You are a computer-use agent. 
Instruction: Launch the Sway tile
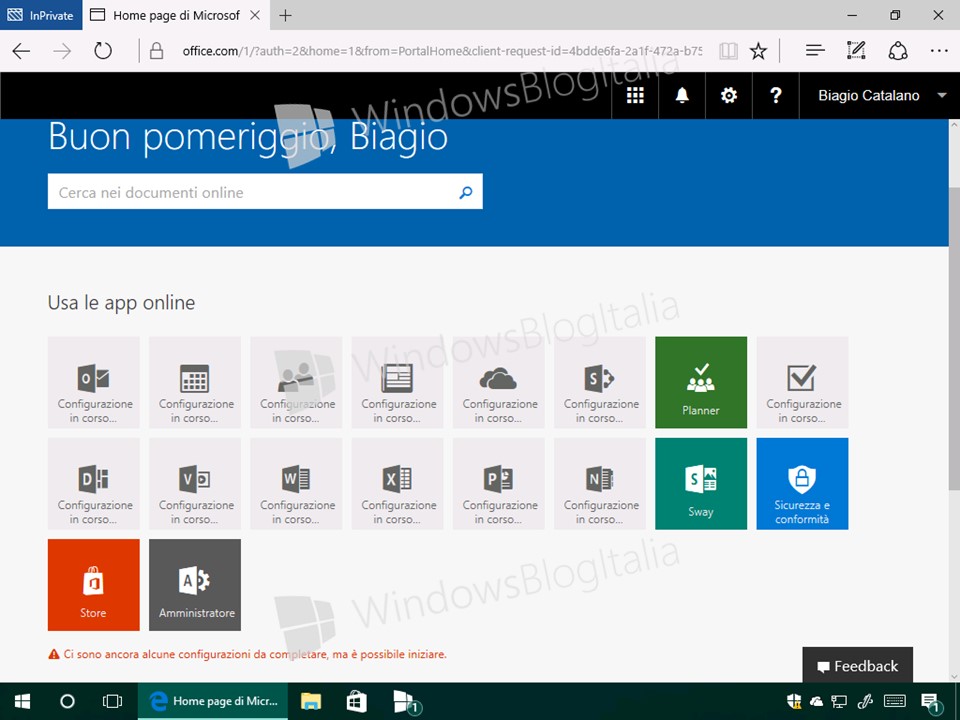(x=701, y=484)
